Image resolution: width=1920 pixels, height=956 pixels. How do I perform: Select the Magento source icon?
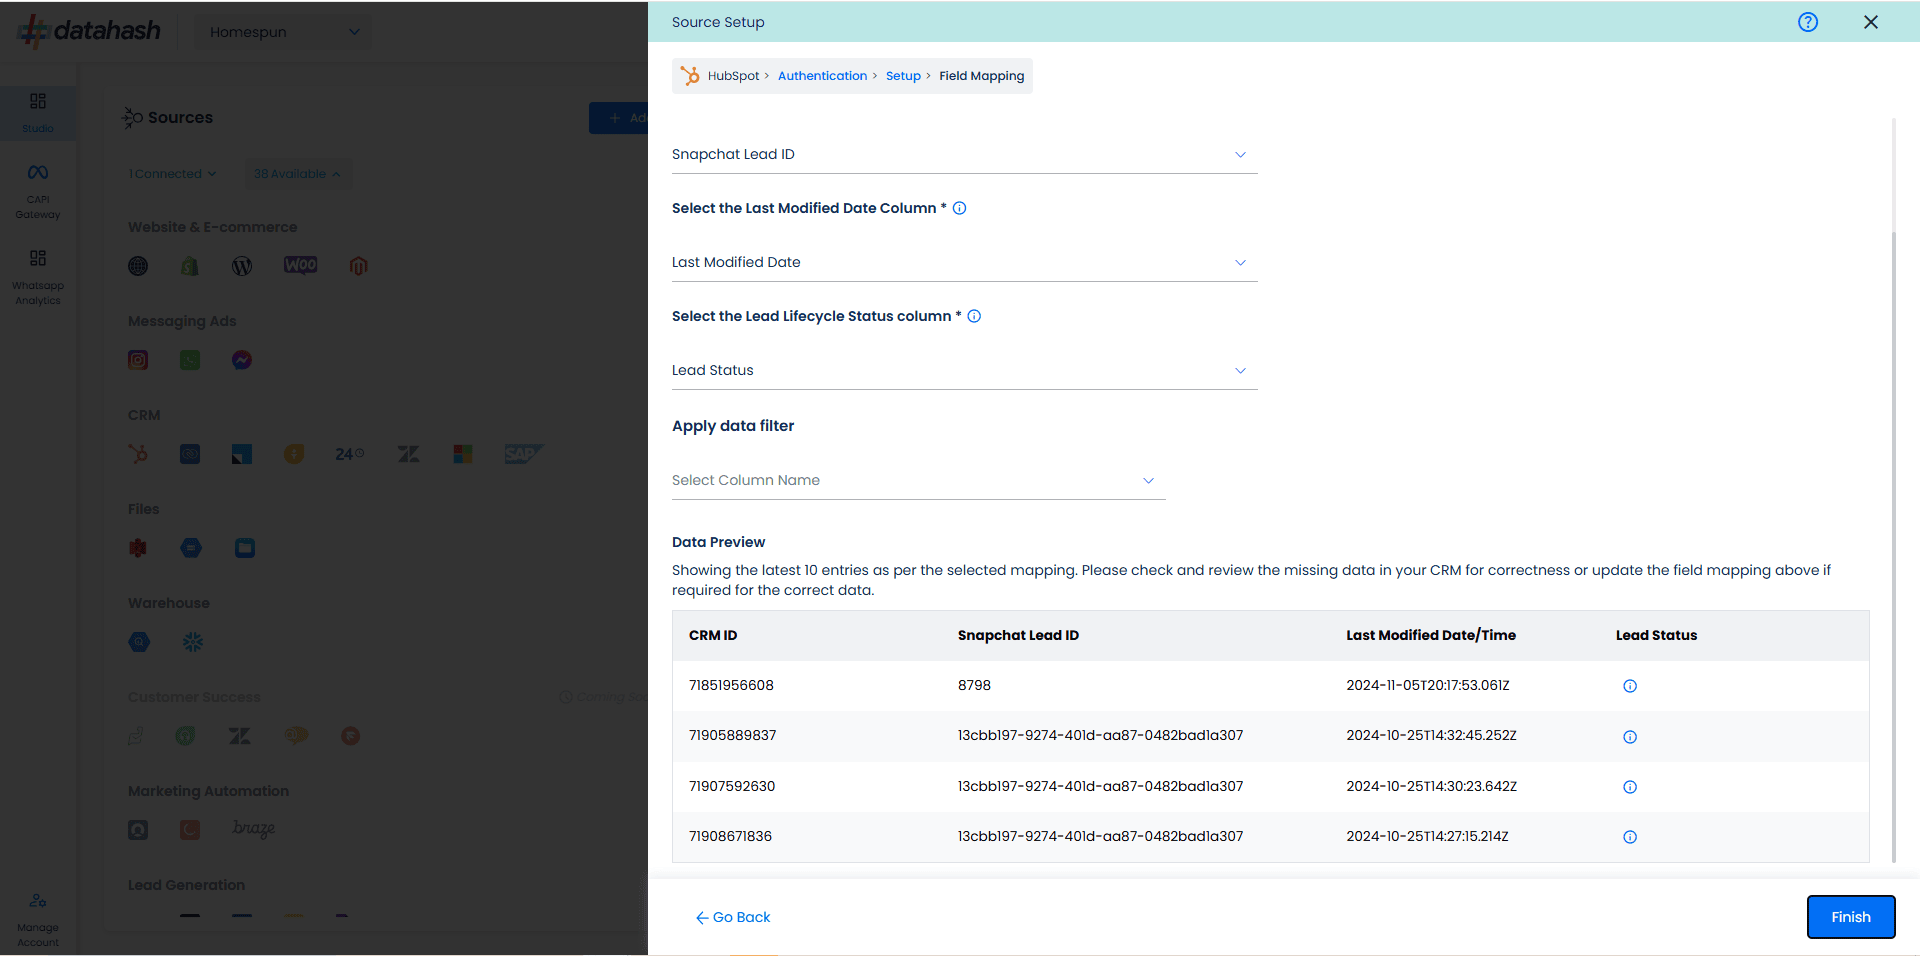359,266
